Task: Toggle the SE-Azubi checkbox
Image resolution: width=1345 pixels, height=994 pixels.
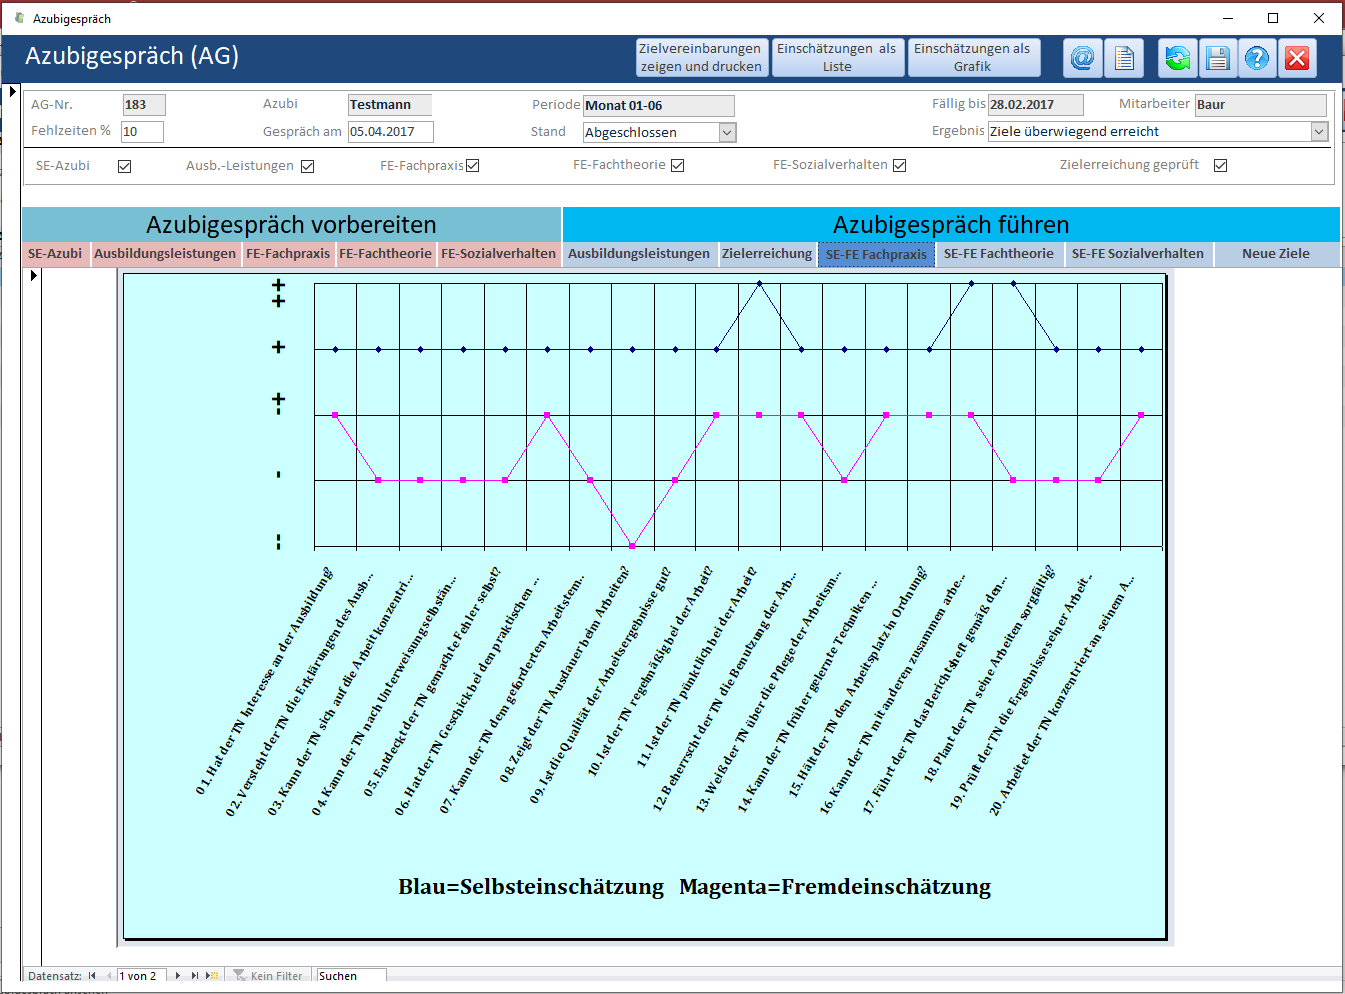Action: click(x=124, y=166)
